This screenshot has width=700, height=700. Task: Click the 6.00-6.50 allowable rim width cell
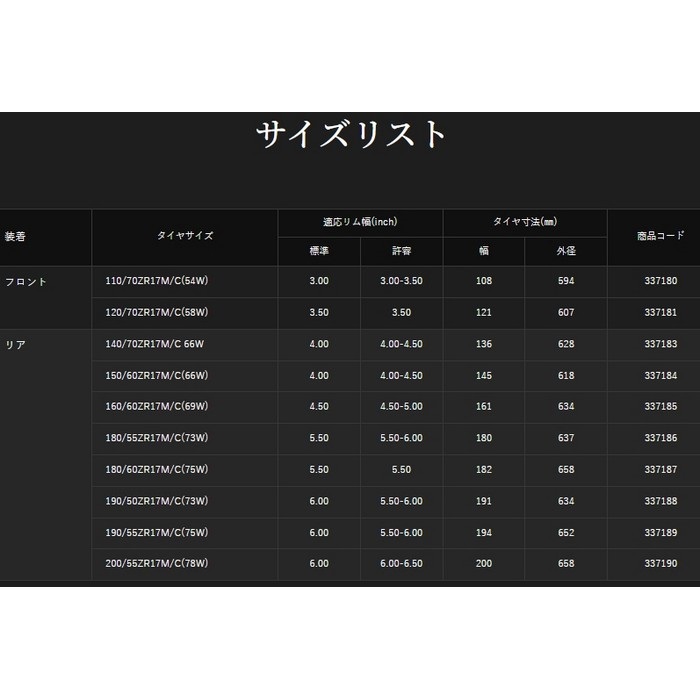401,564
